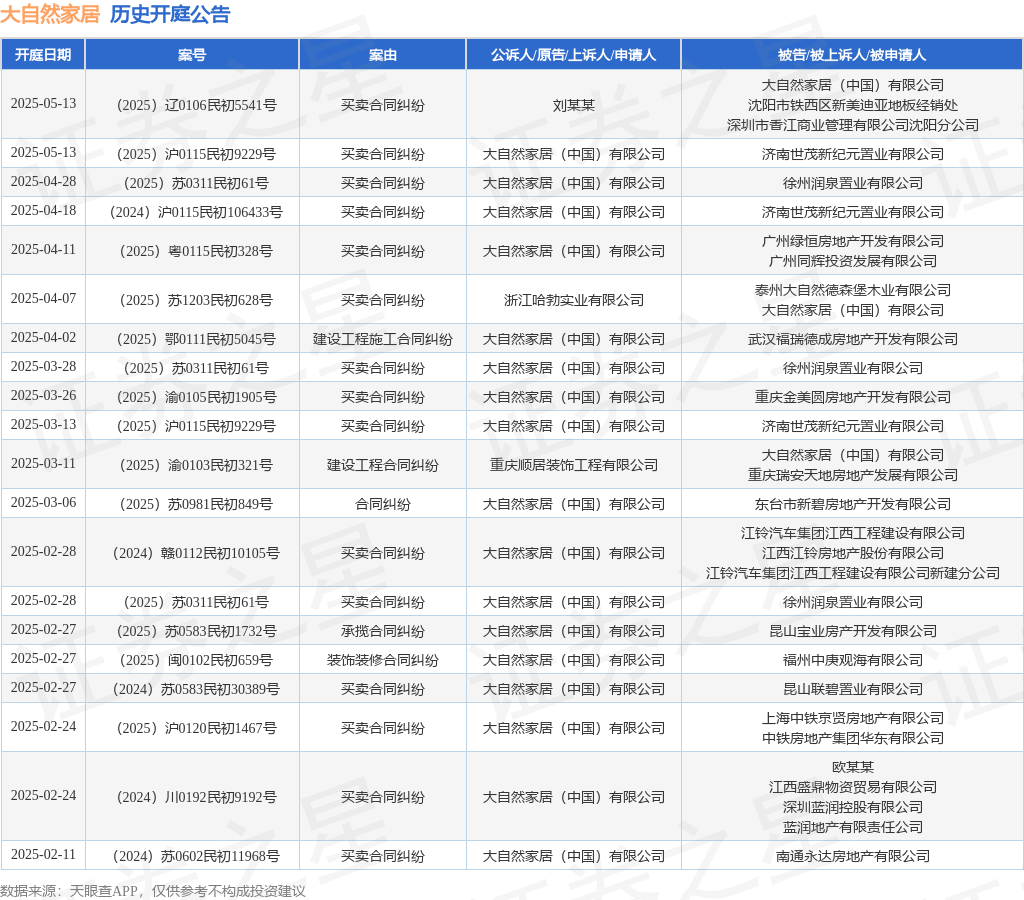Click date 2025-02-11

[x=43, y=854]
